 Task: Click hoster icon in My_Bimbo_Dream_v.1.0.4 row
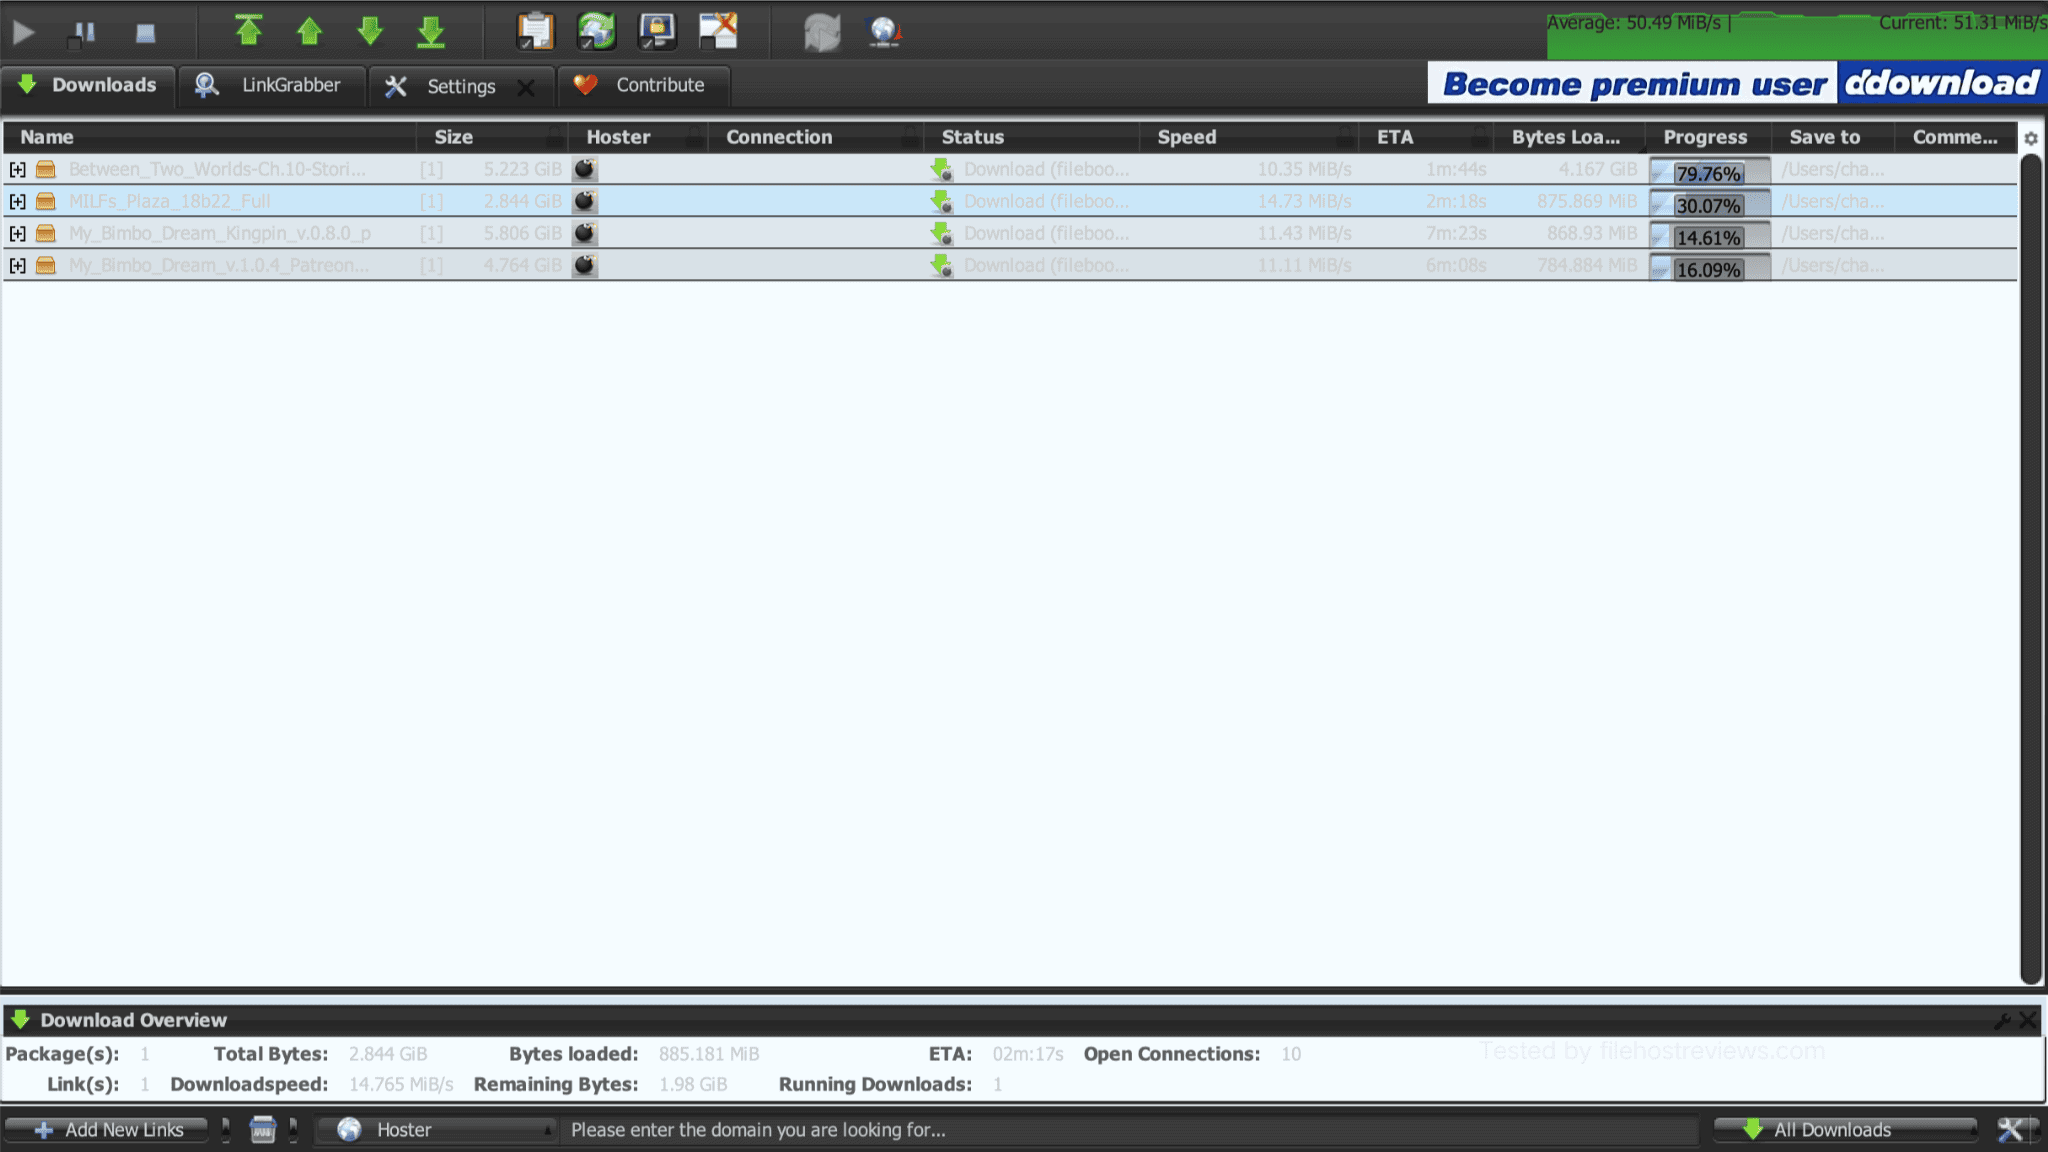tap(585, 265)
